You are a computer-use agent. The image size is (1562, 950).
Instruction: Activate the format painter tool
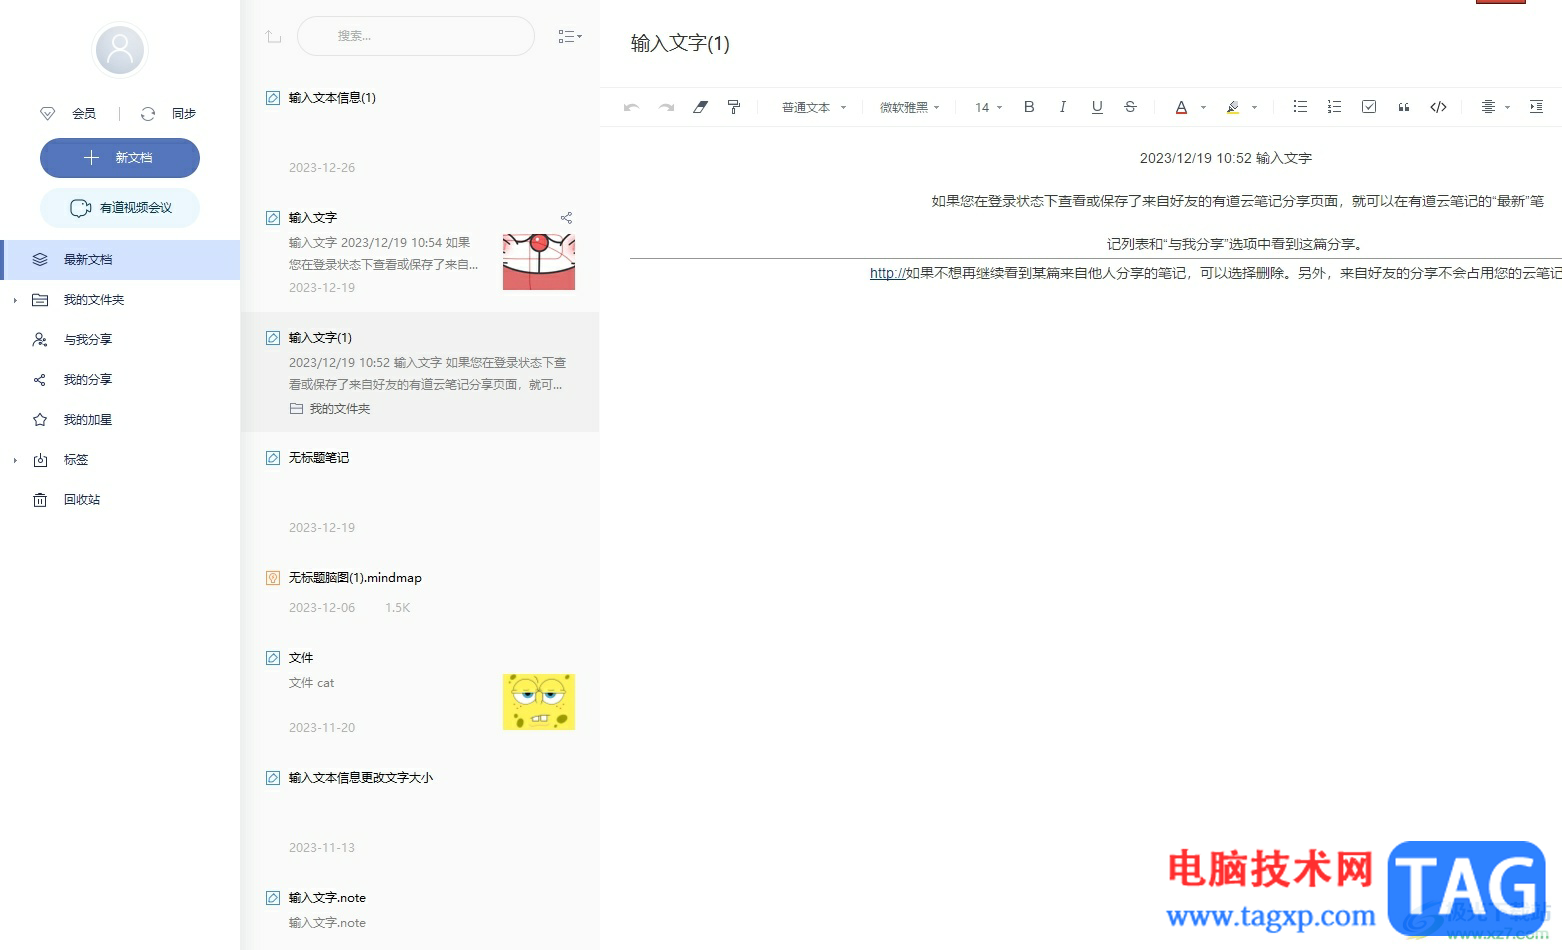(x=734, y=107)
